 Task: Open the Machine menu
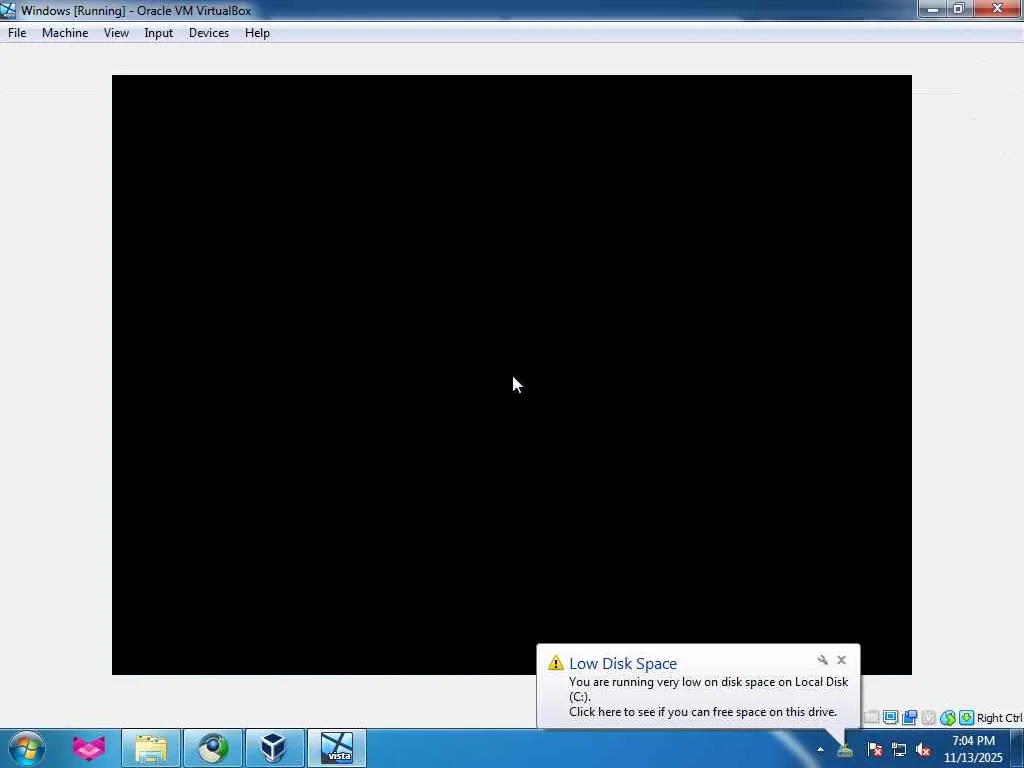pyautogui.click(x=65, y=33)
